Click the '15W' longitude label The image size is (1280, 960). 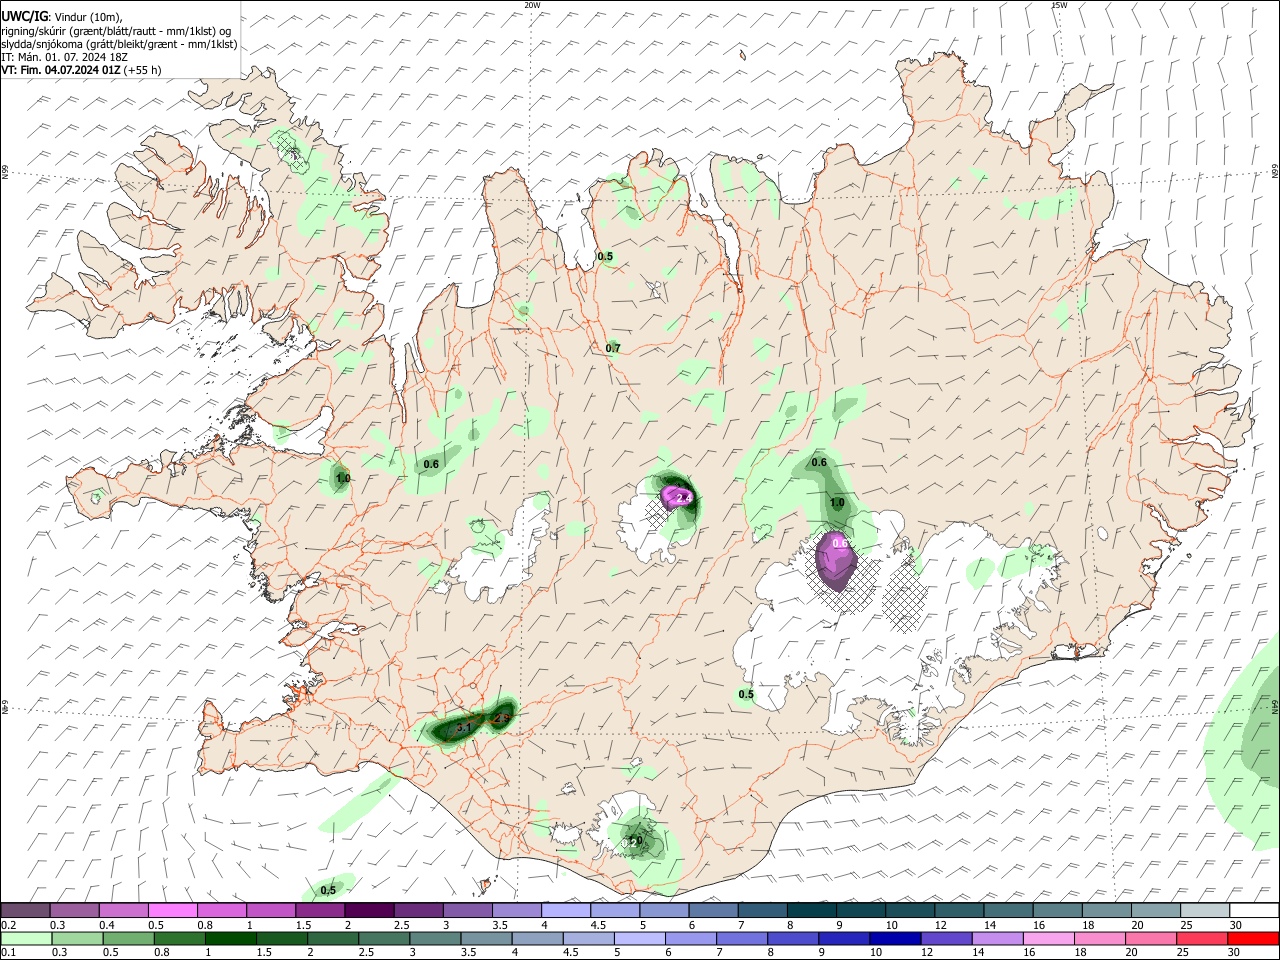tap(1059, 5)
